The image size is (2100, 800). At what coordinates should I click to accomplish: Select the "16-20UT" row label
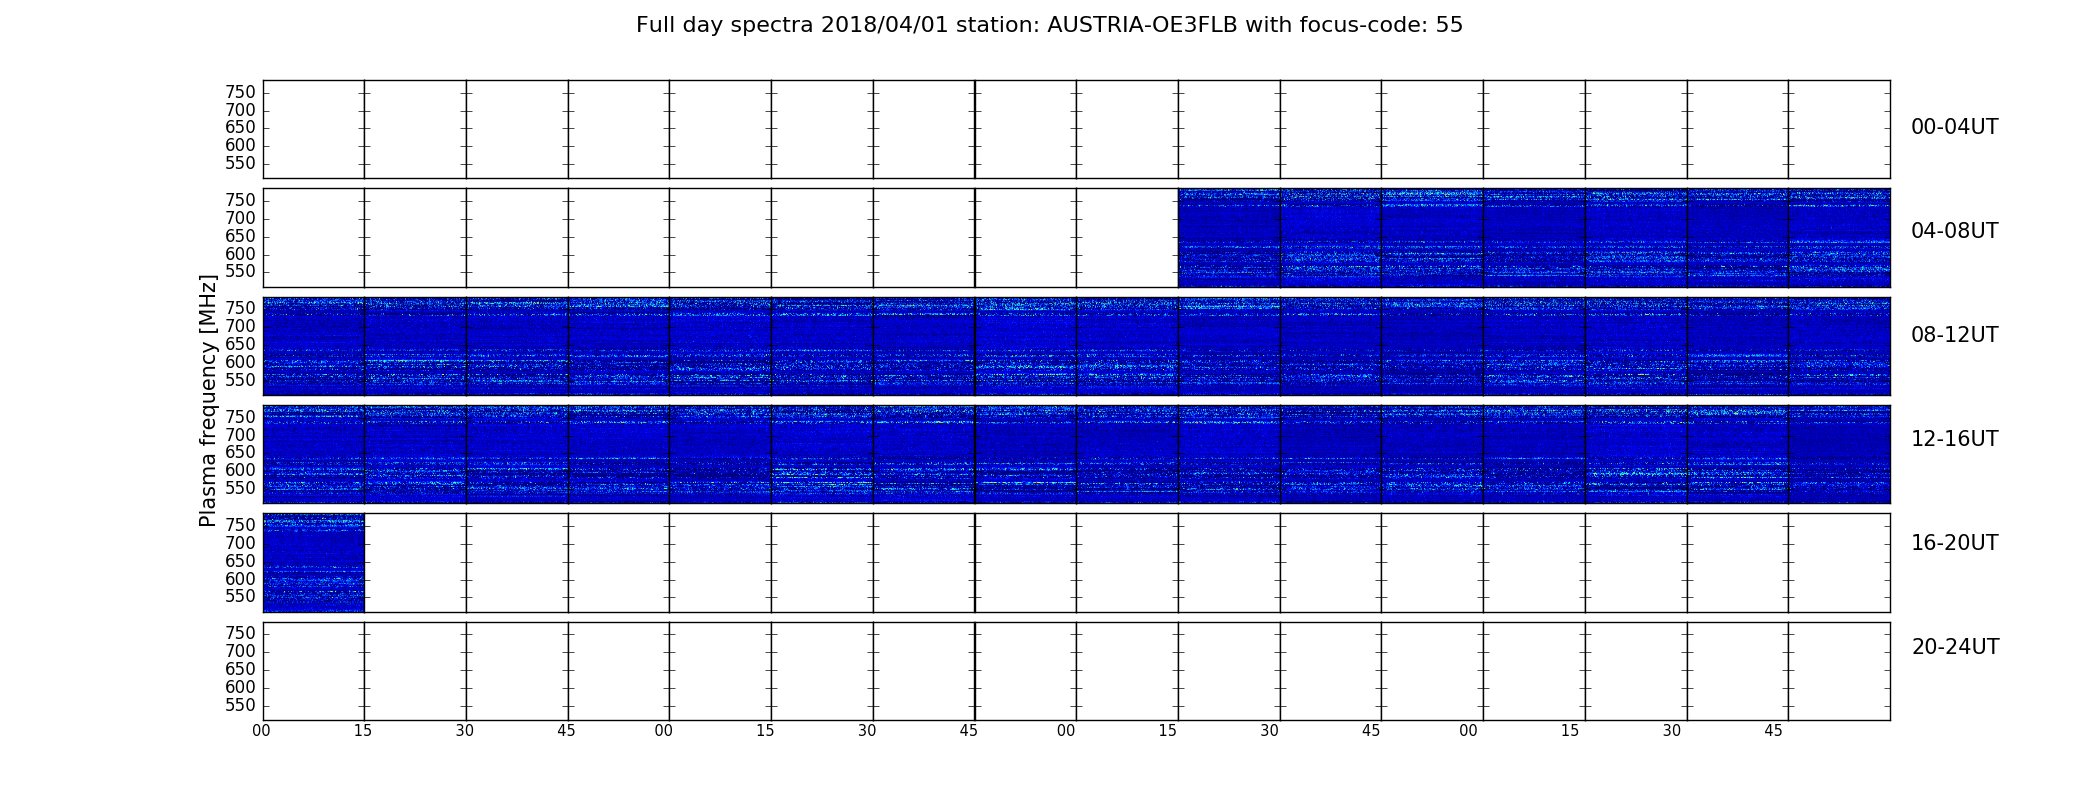tap(1954, 543)
